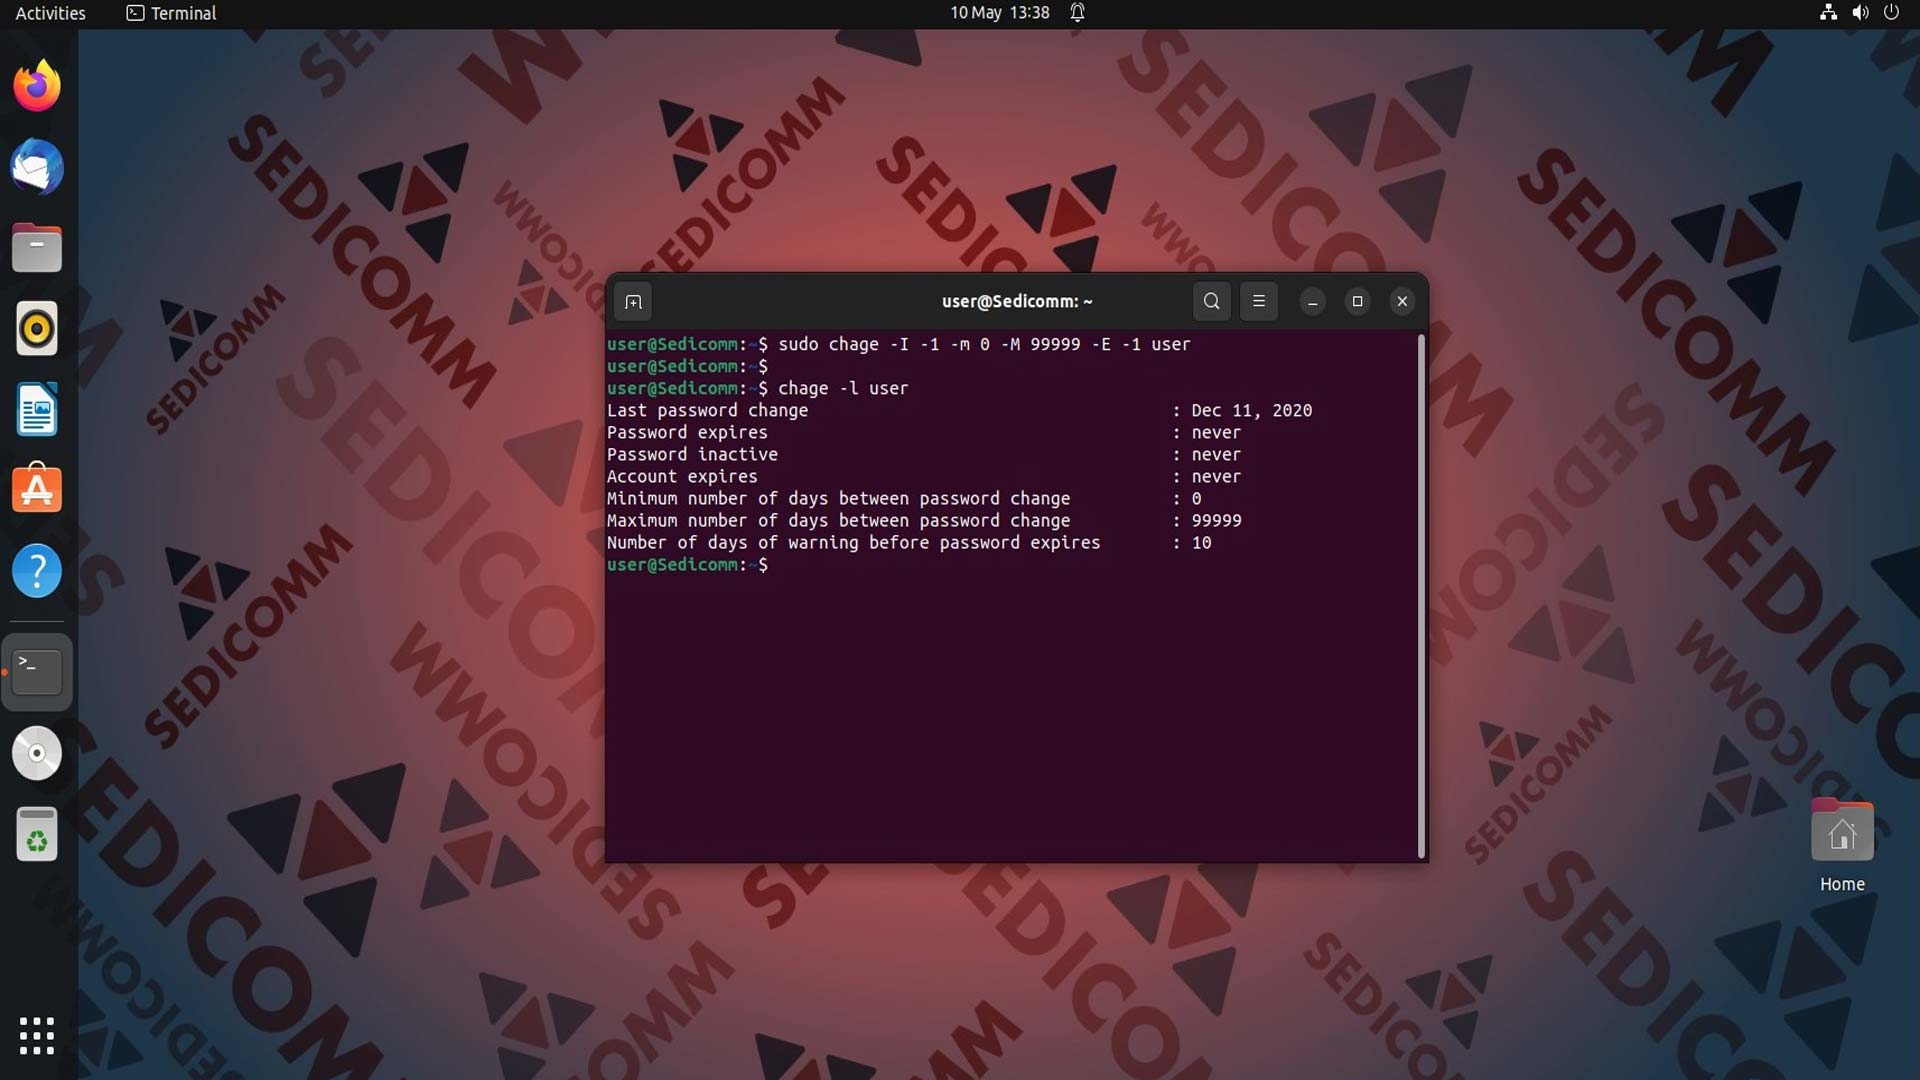Open new tab in terminal

633,302
